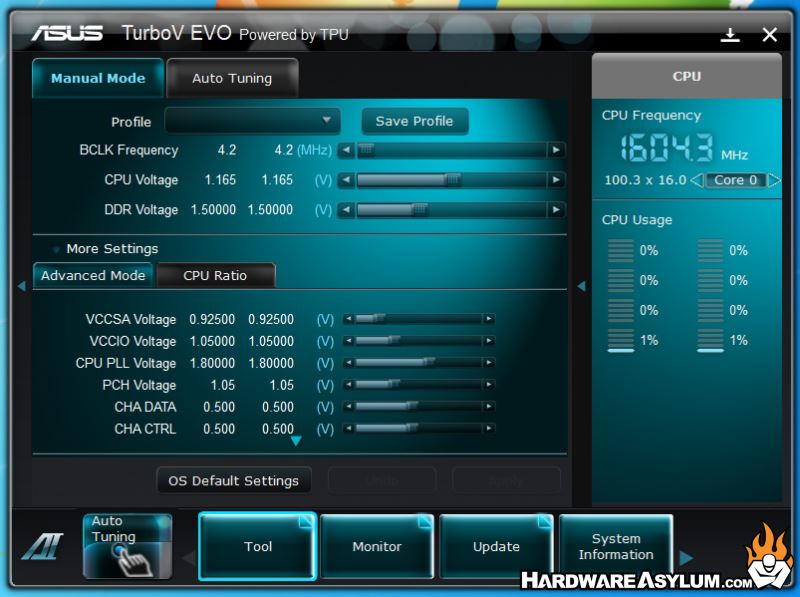Click the BCLK Frequency slider handle
Image resolution: width=800 pixels, height=597 pixels.
coord(365,150)
